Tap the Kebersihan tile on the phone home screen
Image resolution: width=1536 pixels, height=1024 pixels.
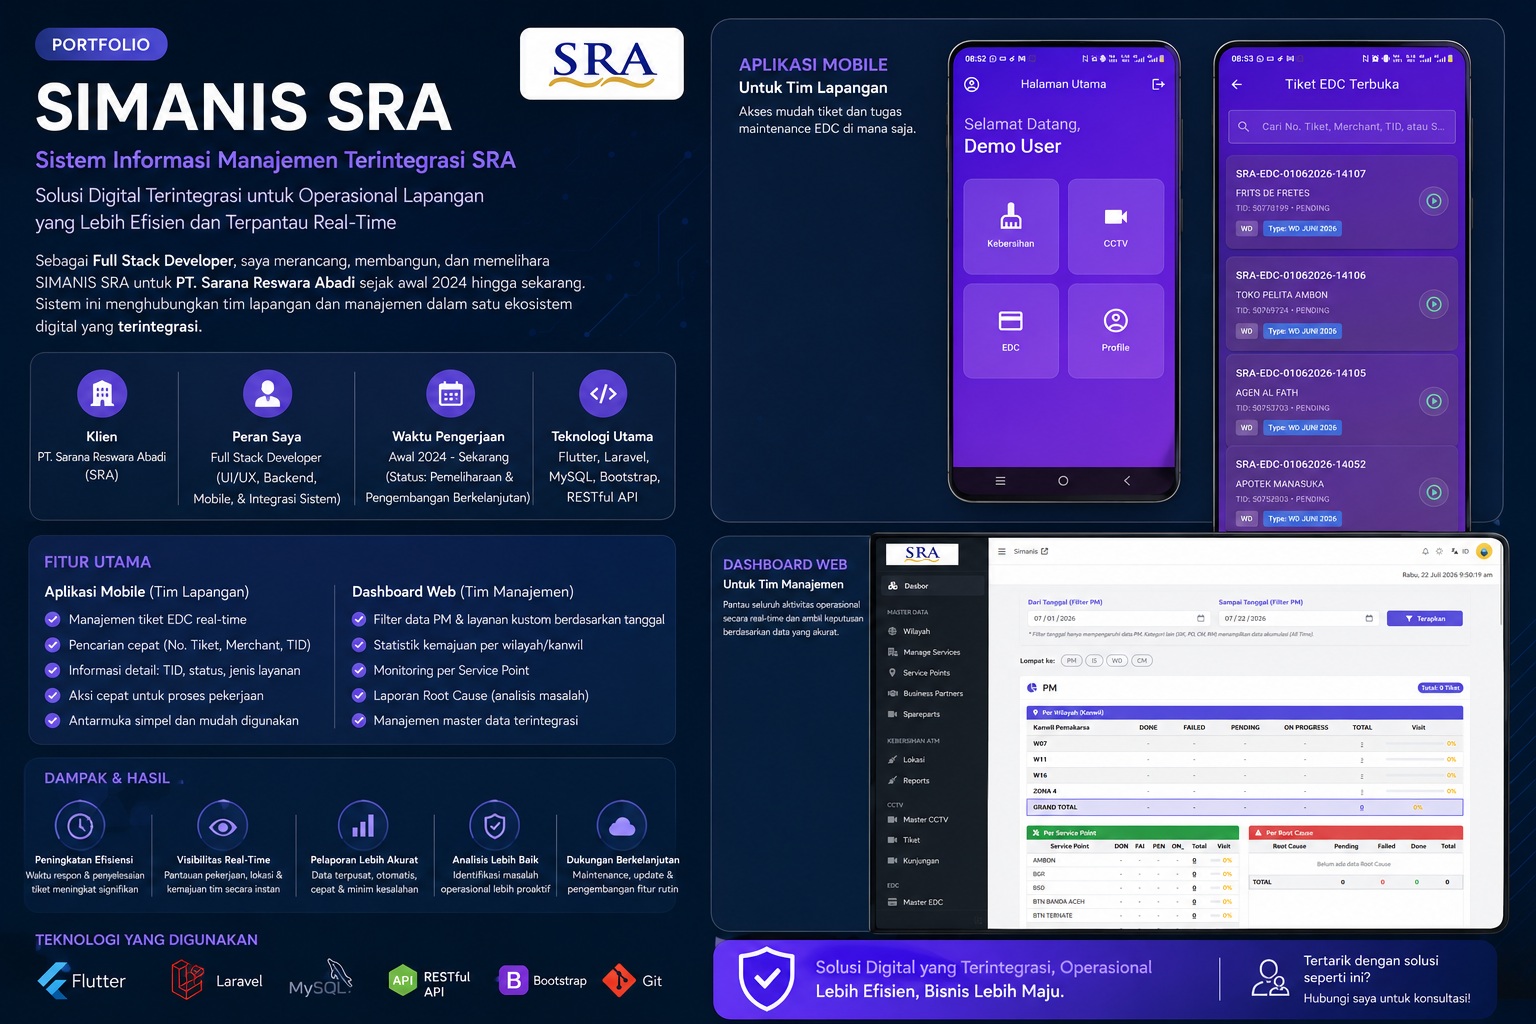[1011, 226]
